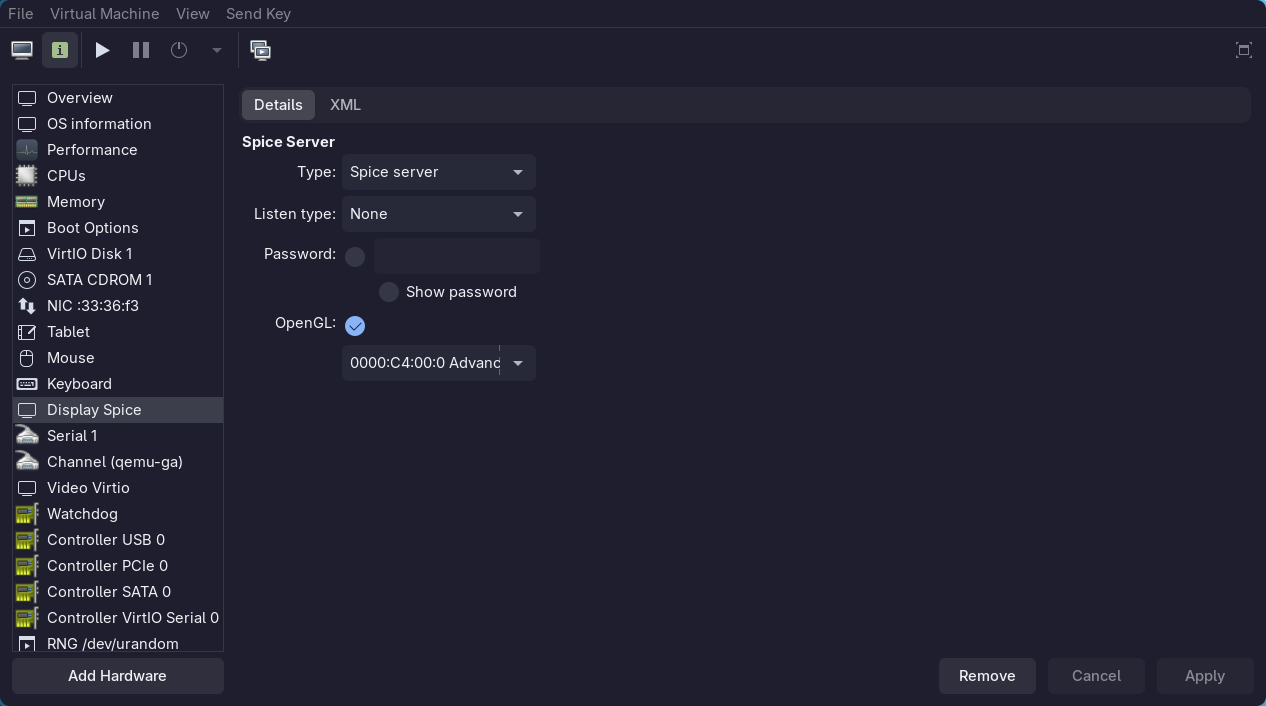Open the Spice server Type dropdown
This screenshot has width=1266, height=706.
[x=438, y=171]
